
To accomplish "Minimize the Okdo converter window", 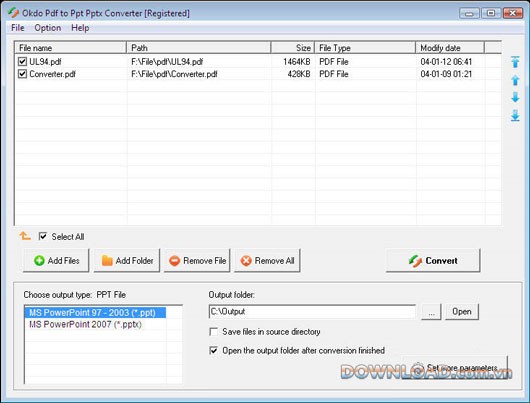I will coord(469,13).
